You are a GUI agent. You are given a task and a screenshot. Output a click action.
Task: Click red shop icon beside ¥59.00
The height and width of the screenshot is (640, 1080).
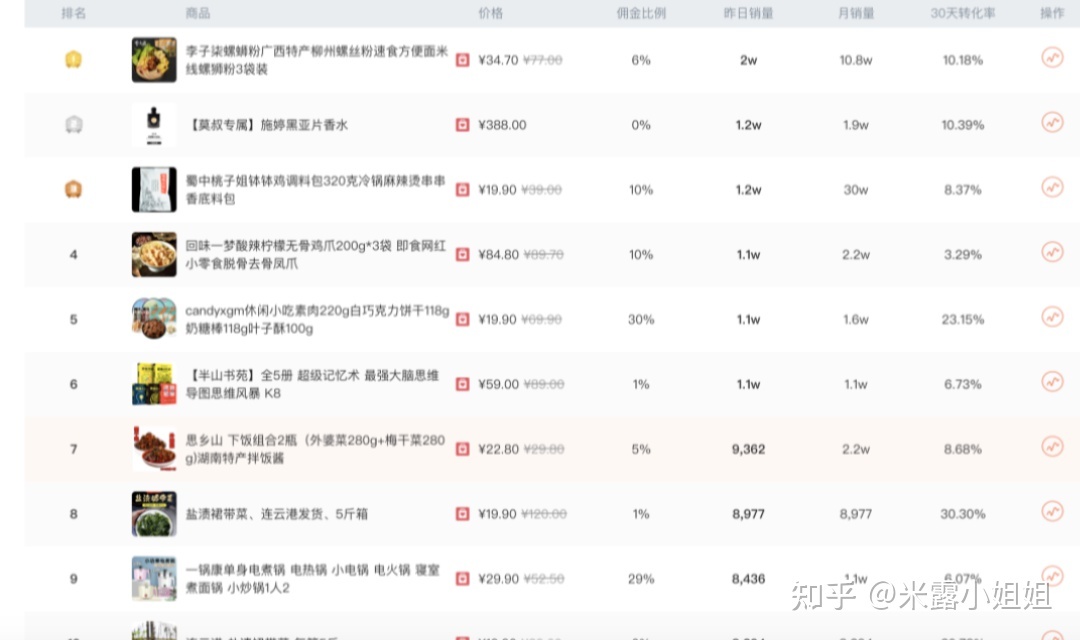463,384
